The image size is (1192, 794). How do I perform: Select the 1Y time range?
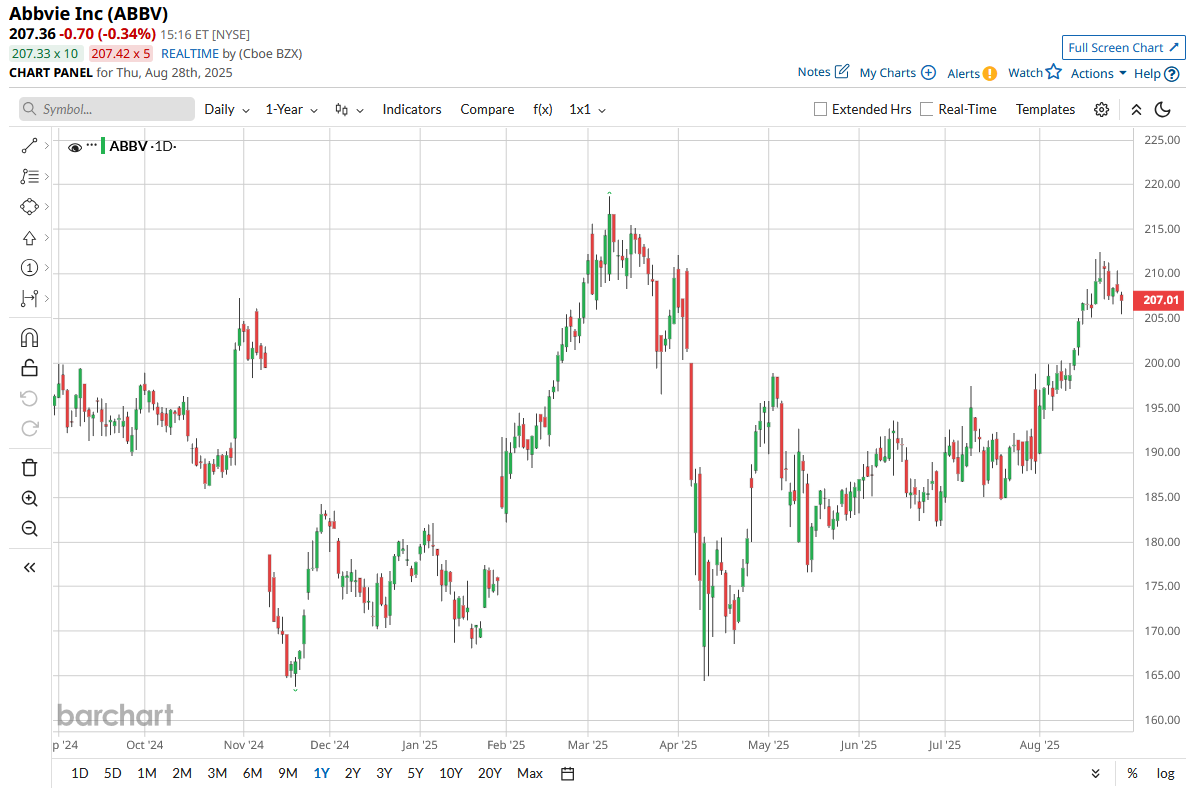point(322,773)
